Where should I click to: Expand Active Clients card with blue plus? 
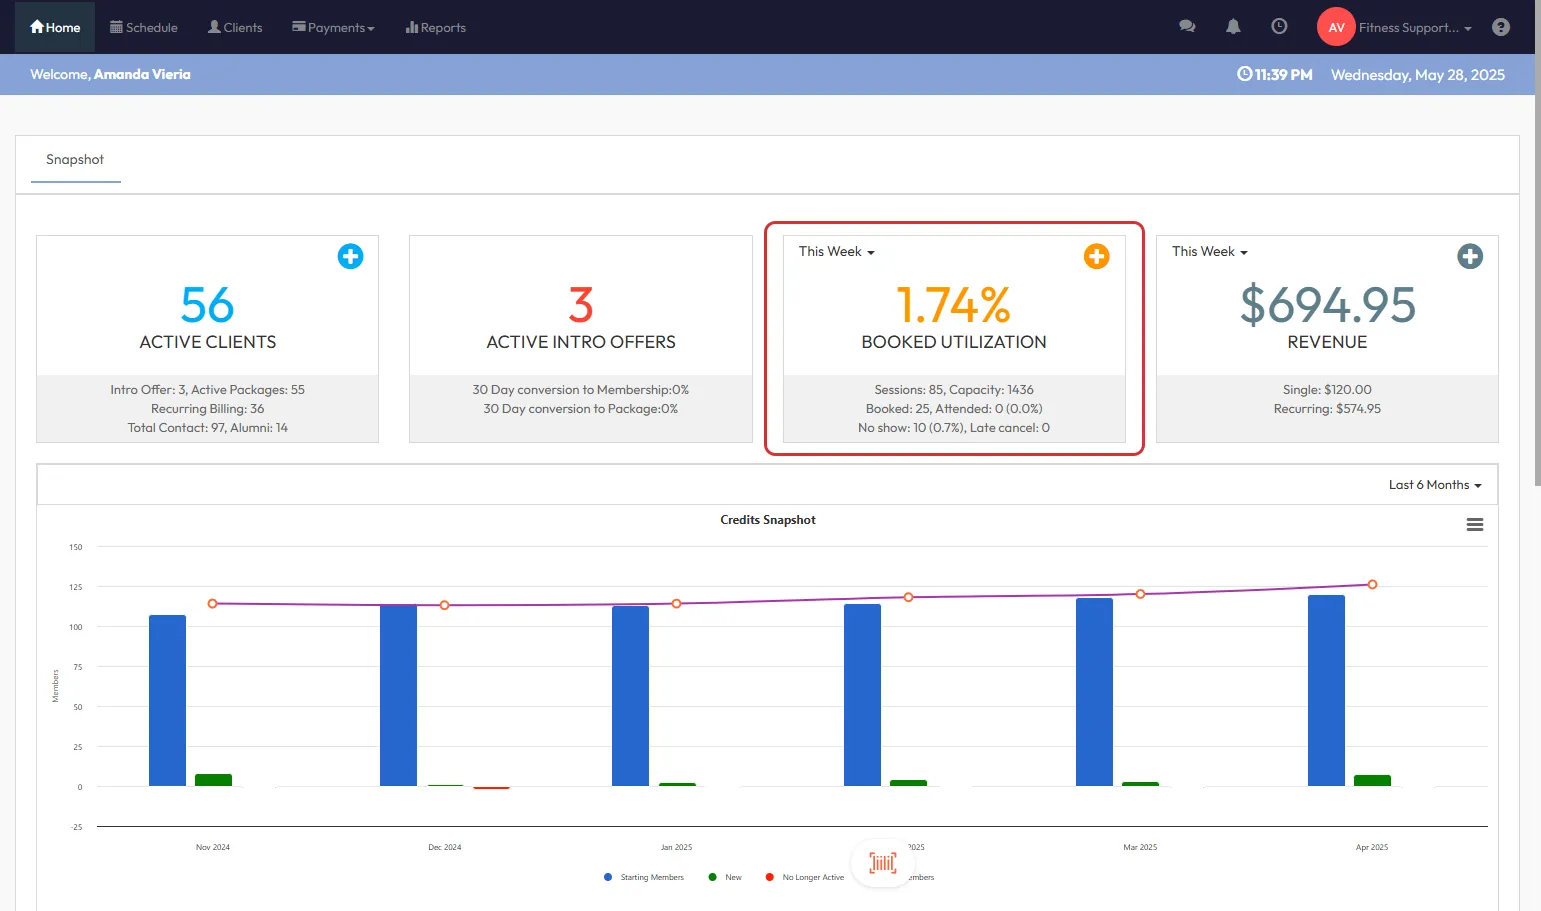(x=350, y=256)
